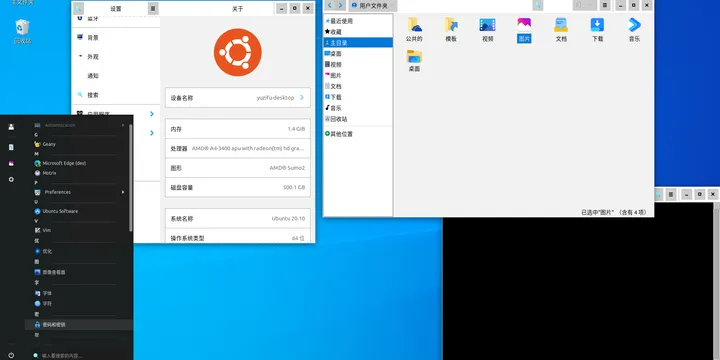Click the search icon in Settings header

click(x=79, y=8)
